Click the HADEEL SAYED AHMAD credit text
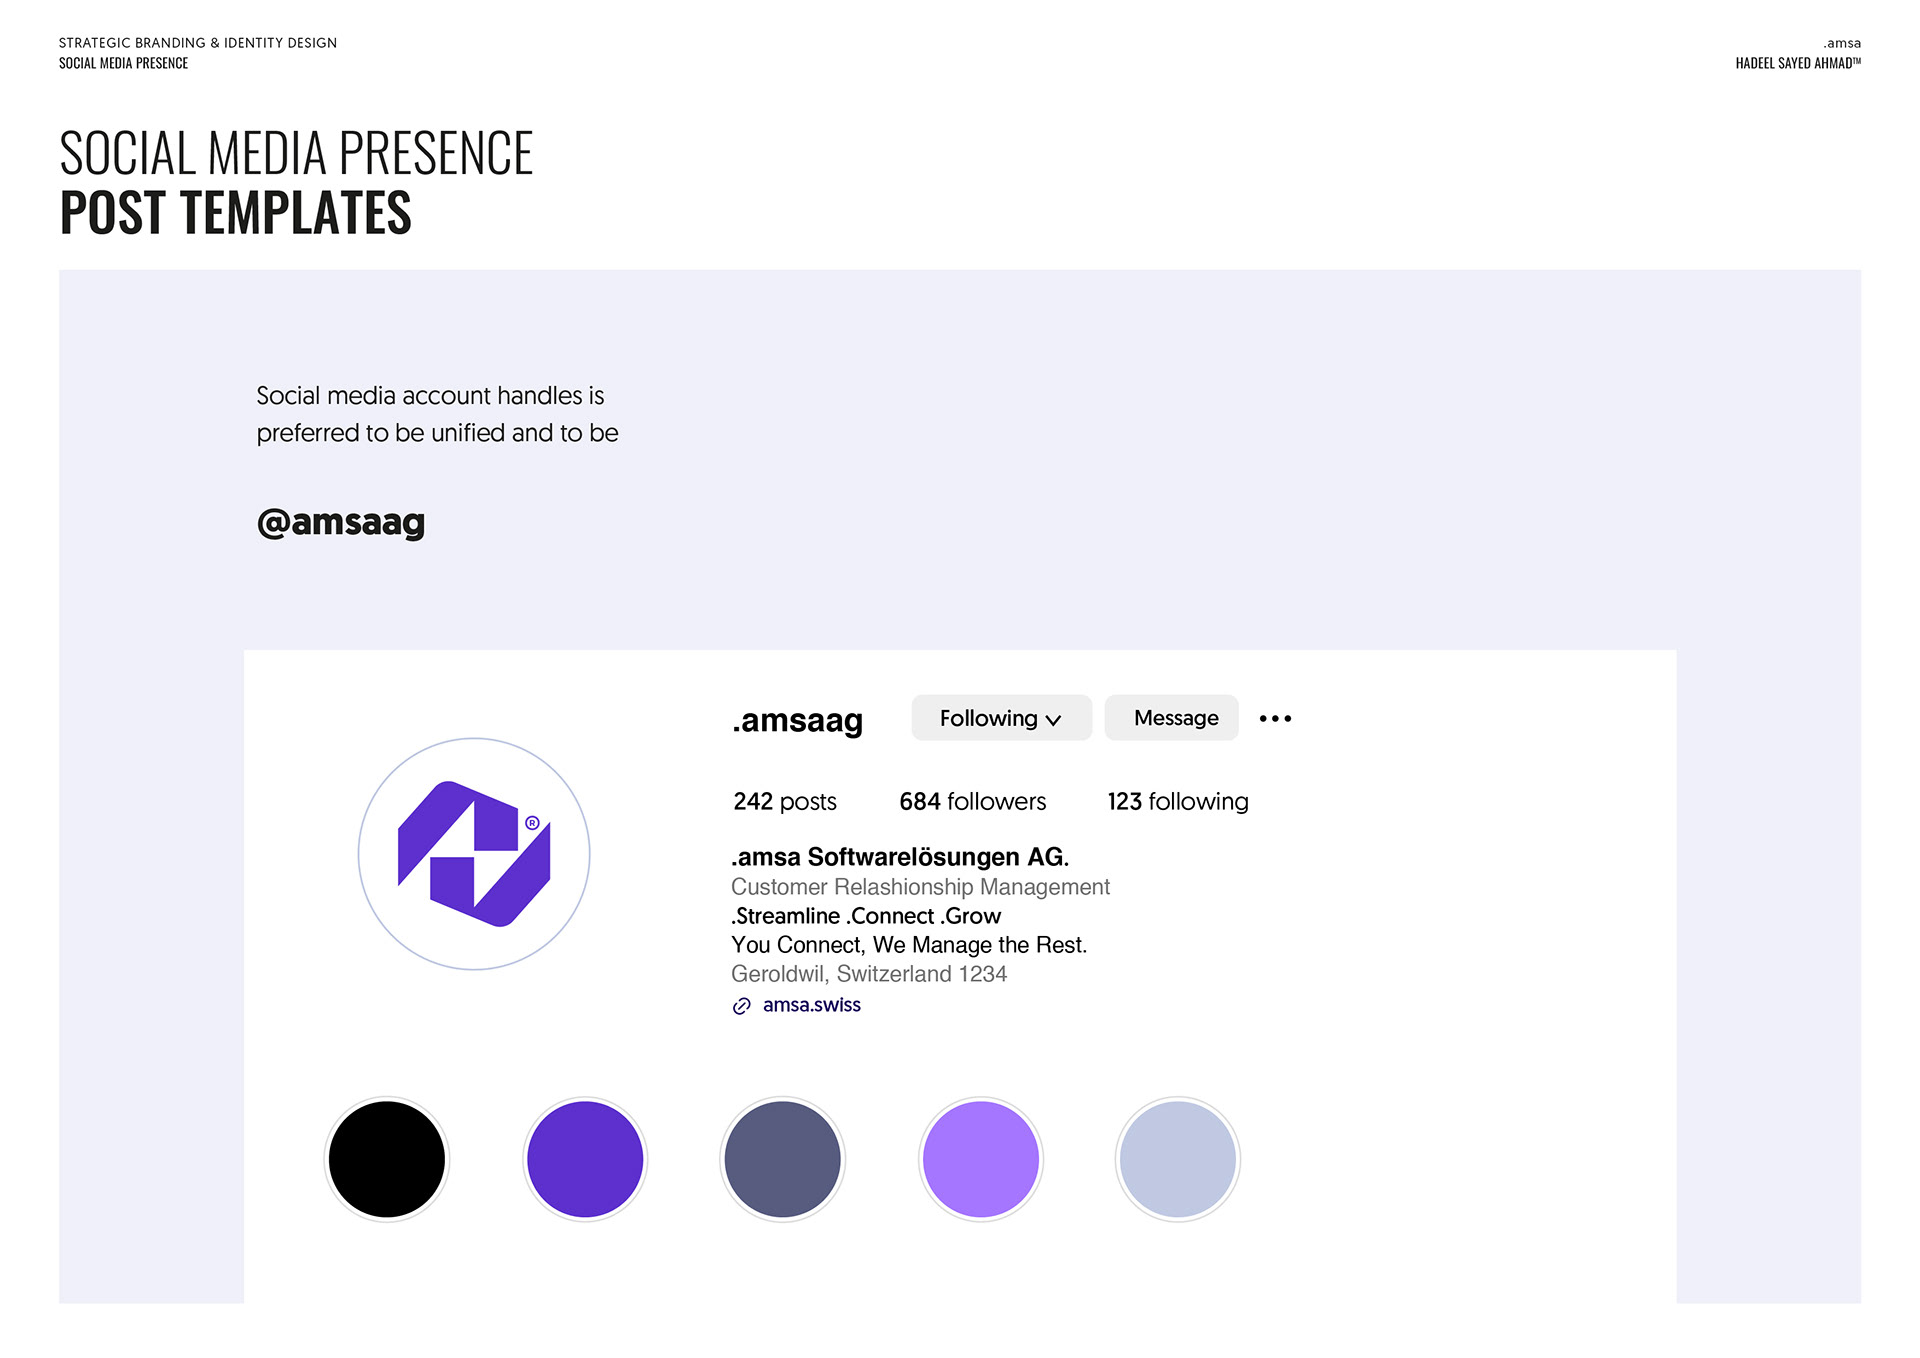 point(1797,63)
